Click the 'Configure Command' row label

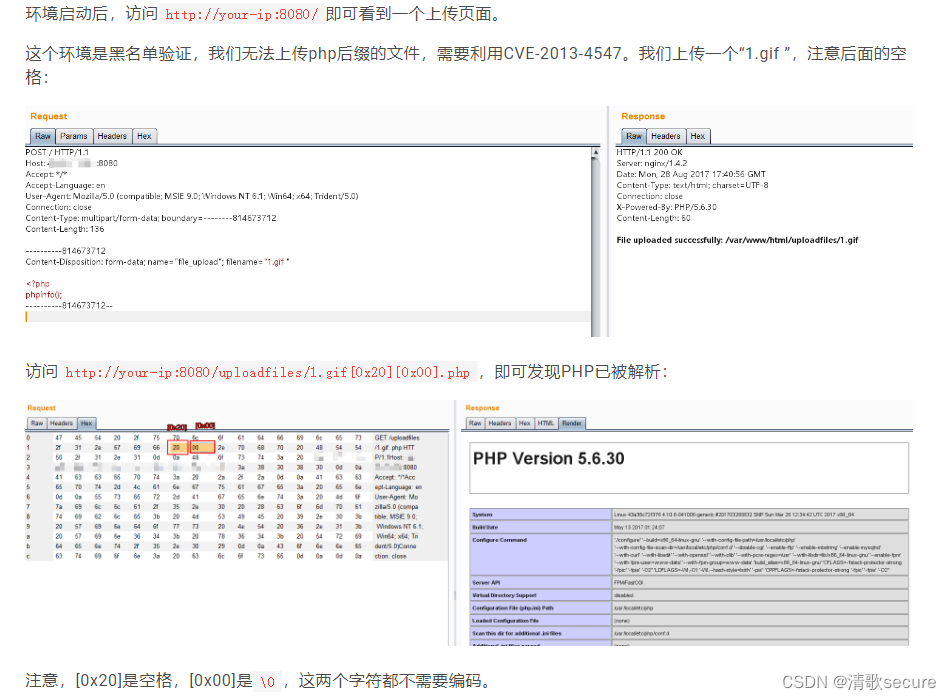500,540
